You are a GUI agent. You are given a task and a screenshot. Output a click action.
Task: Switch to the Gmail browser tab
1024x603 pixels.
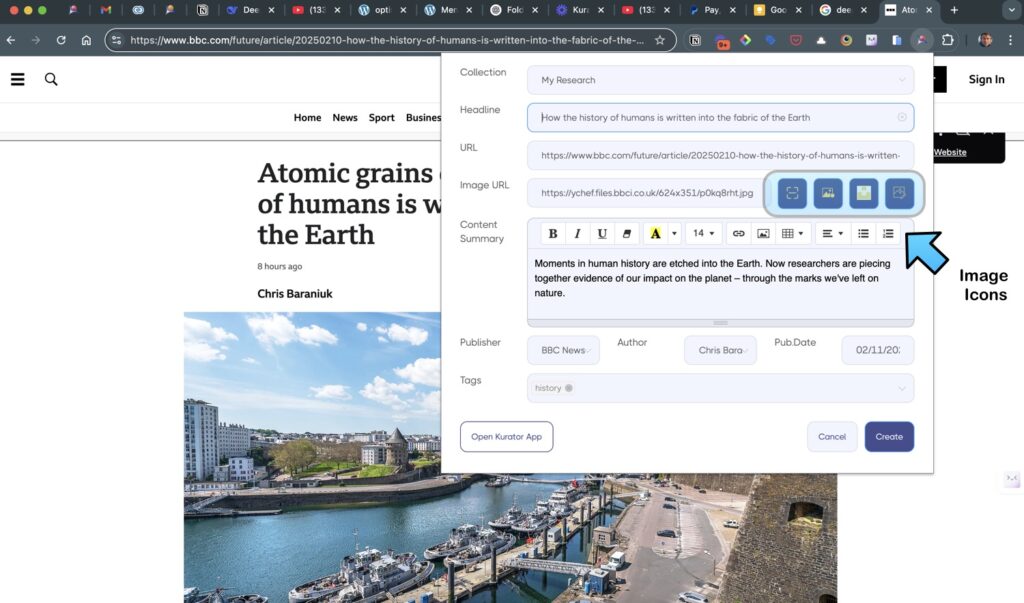(x=106, y=10)
